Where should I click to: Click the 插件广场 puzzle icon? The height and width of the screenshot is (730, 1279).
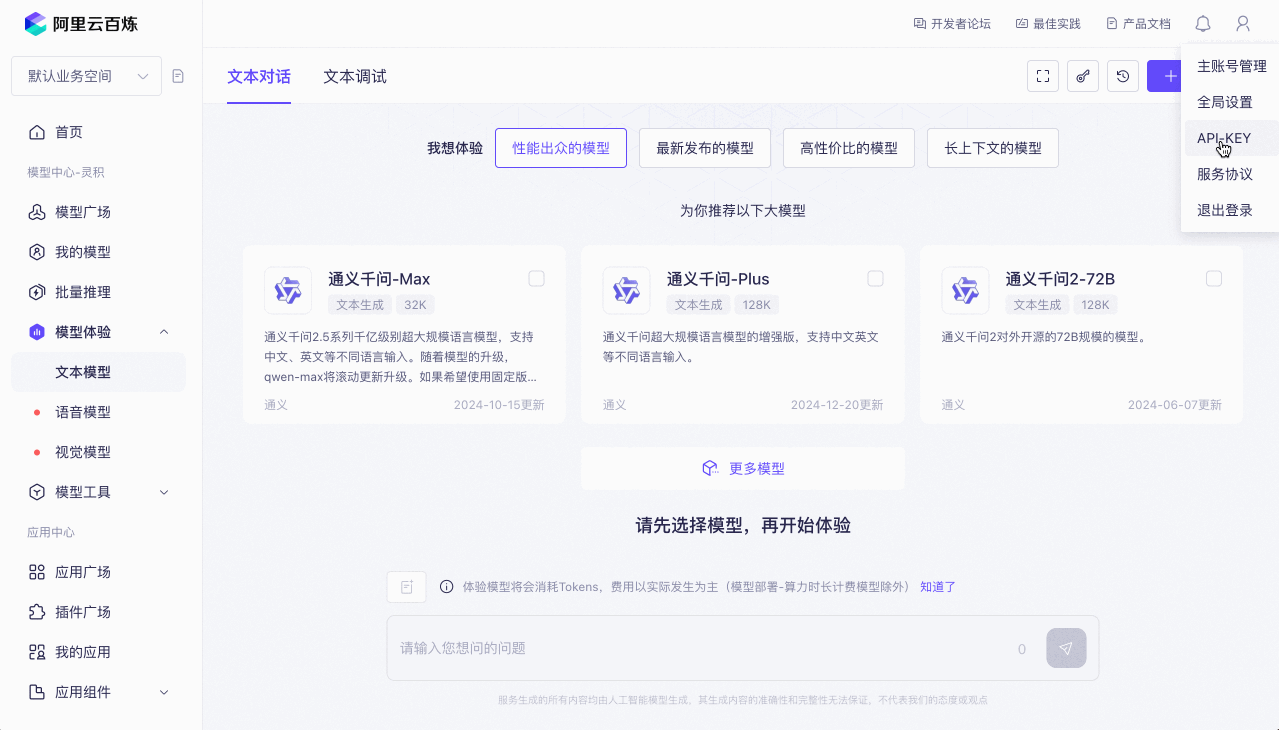(x=37, y=612)
